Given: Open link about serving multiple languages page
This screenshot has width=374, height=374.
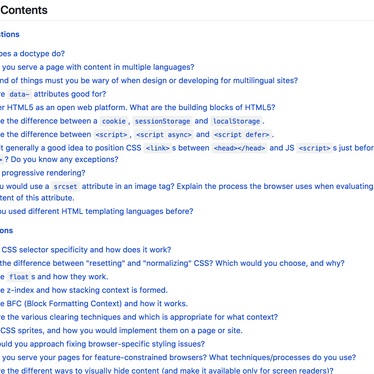Looking at the screenshot, I should click(x=97, y=67).
